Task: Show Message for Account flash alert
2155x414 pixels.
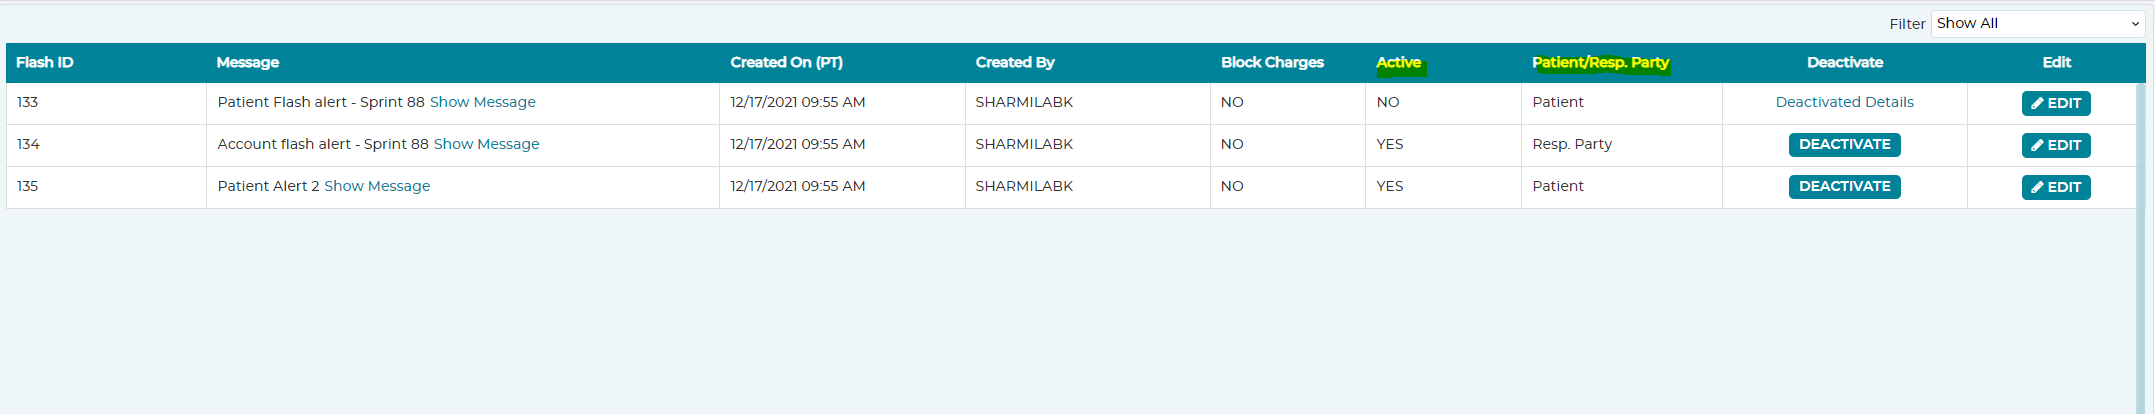Action: coord(486,144)
